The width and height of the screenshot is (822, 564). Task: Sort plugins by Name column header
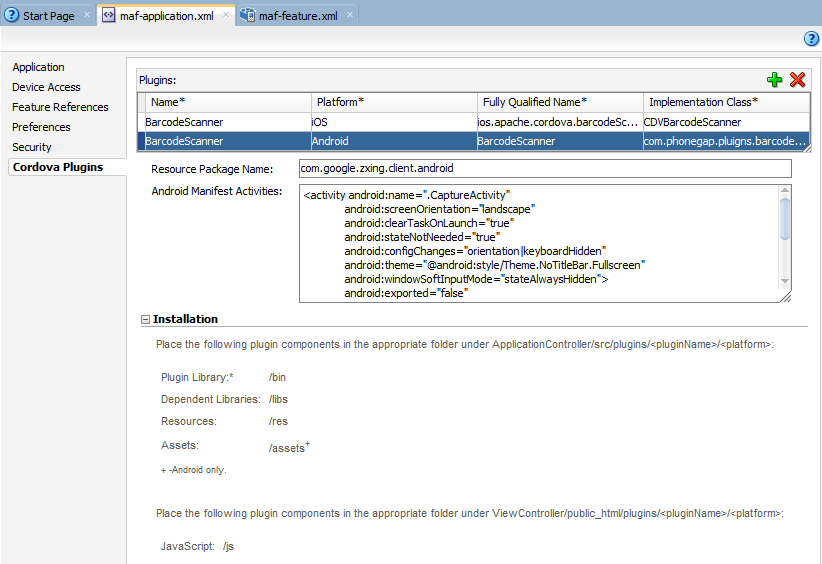(x=228, y=102)
